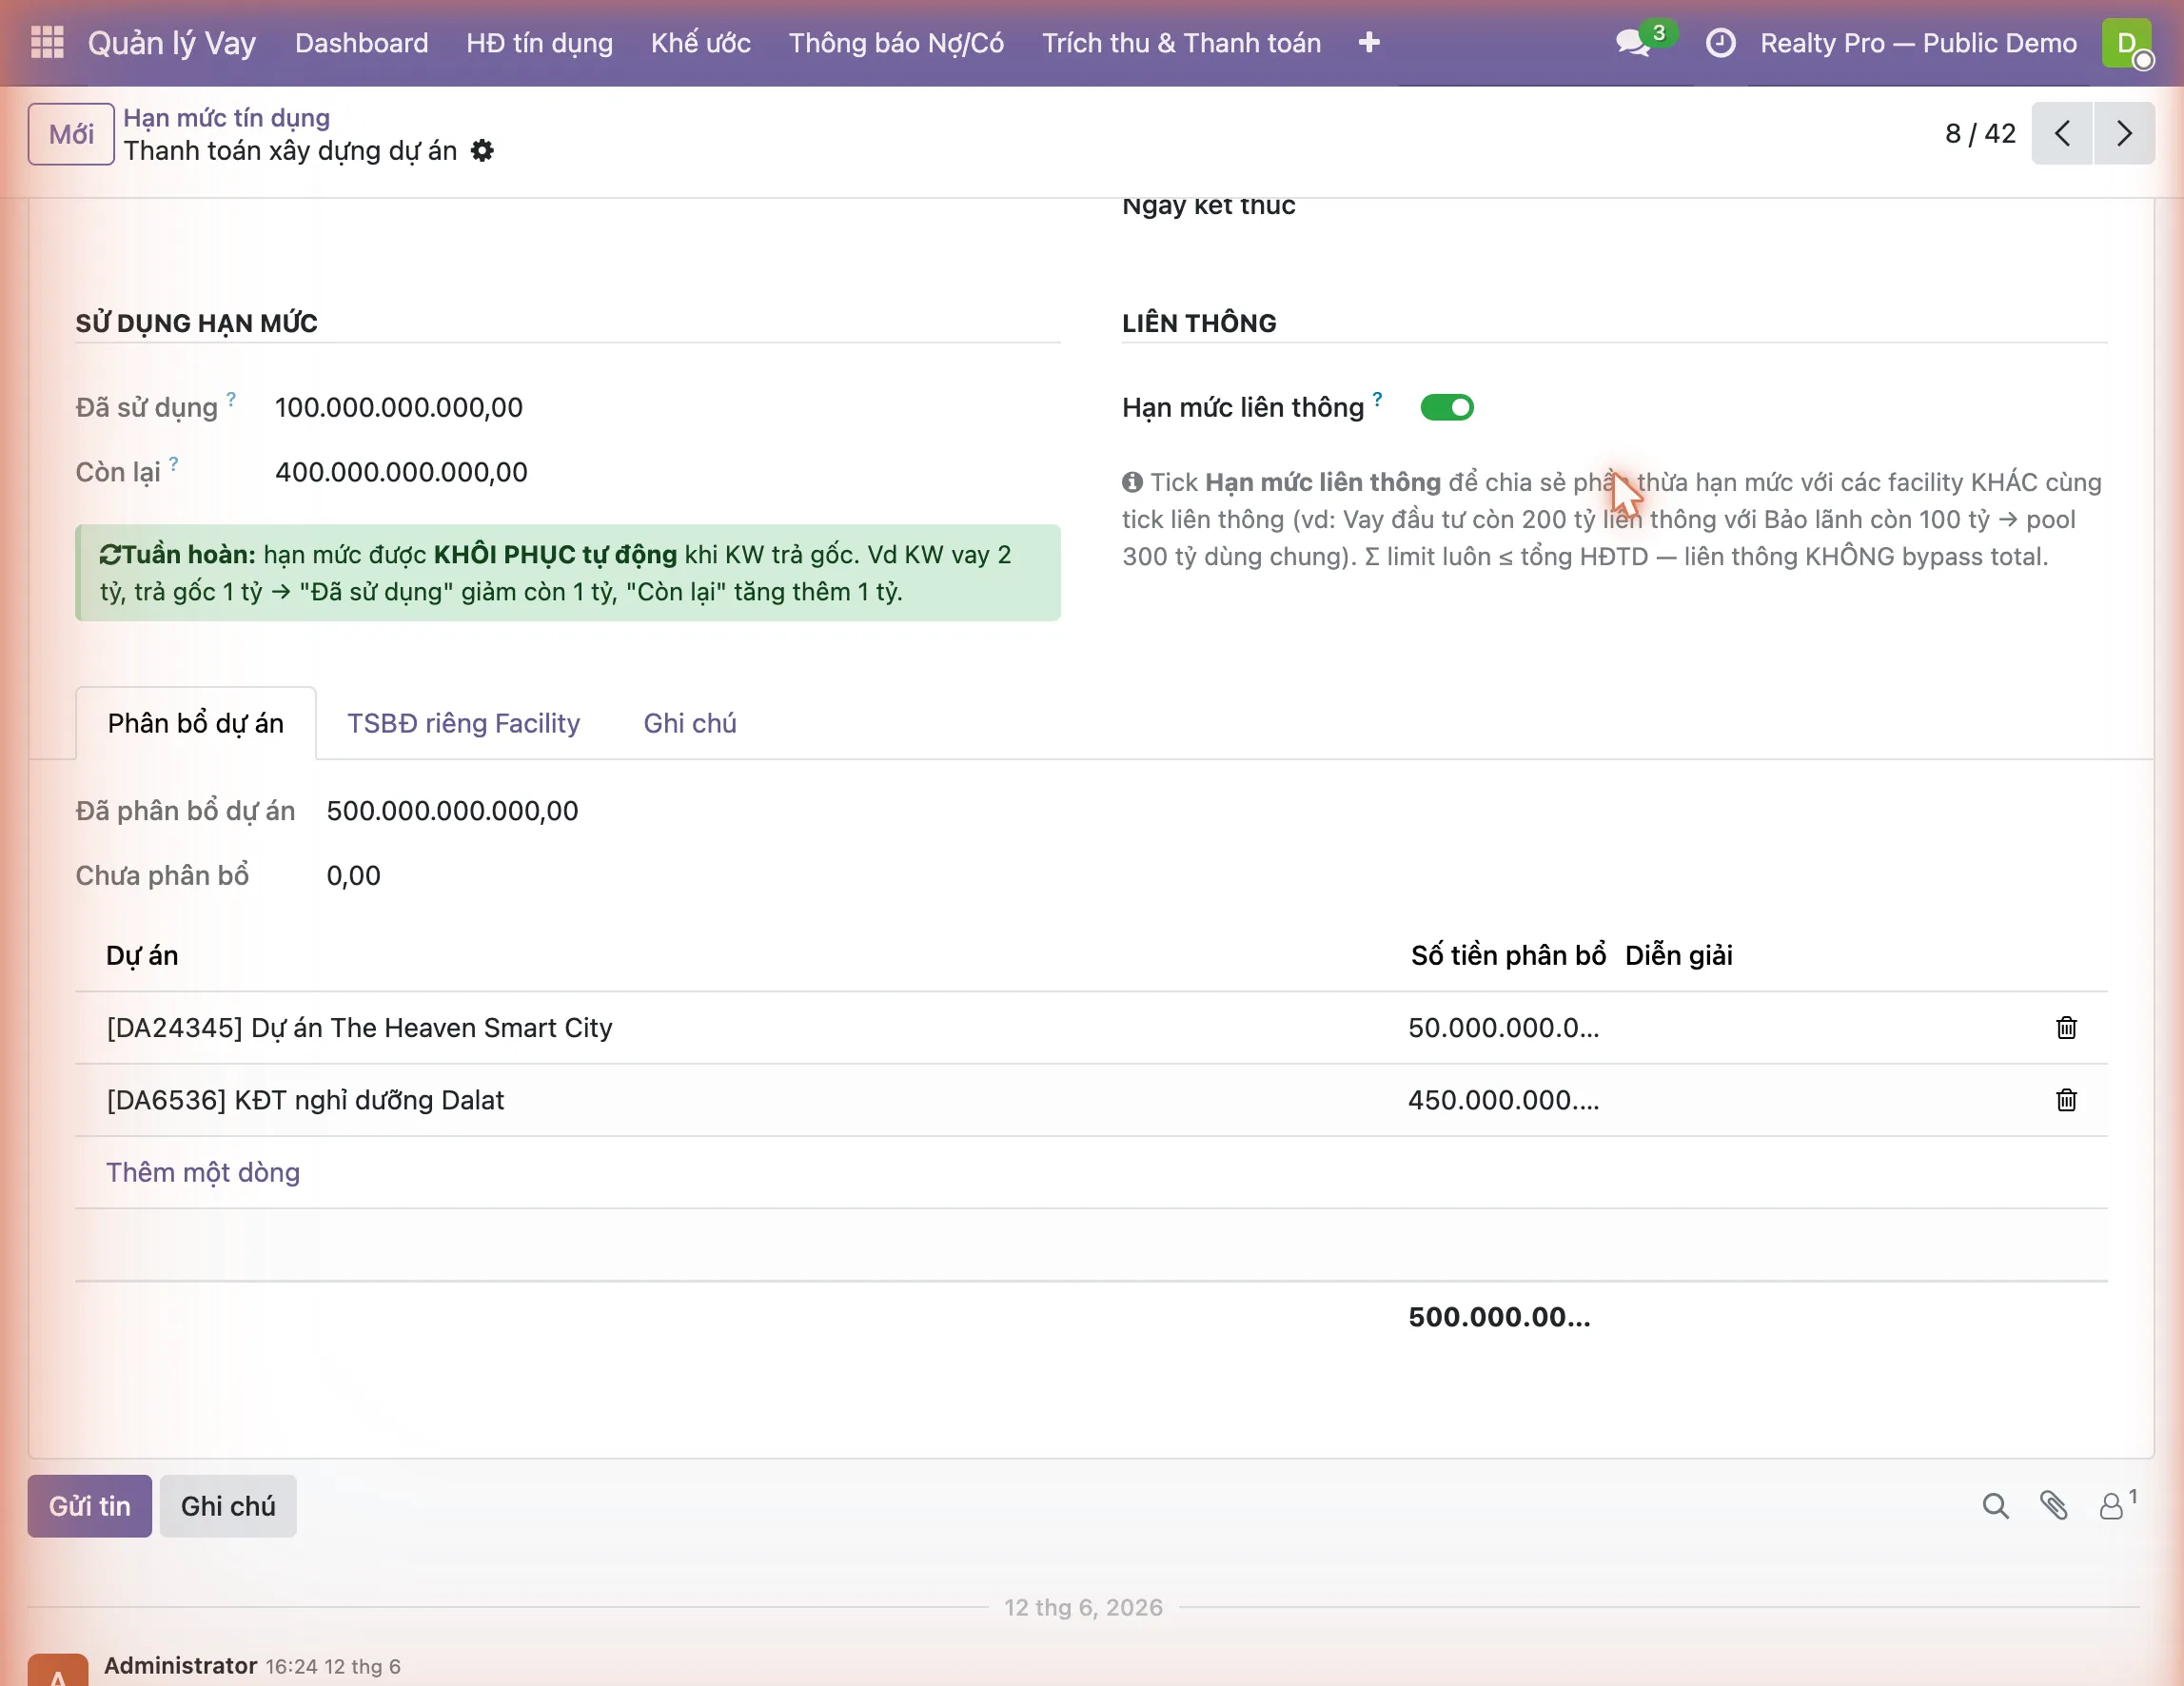Show help tooltip for Đã sử dụng
2184x1686 pixels.
pos(231,398)
